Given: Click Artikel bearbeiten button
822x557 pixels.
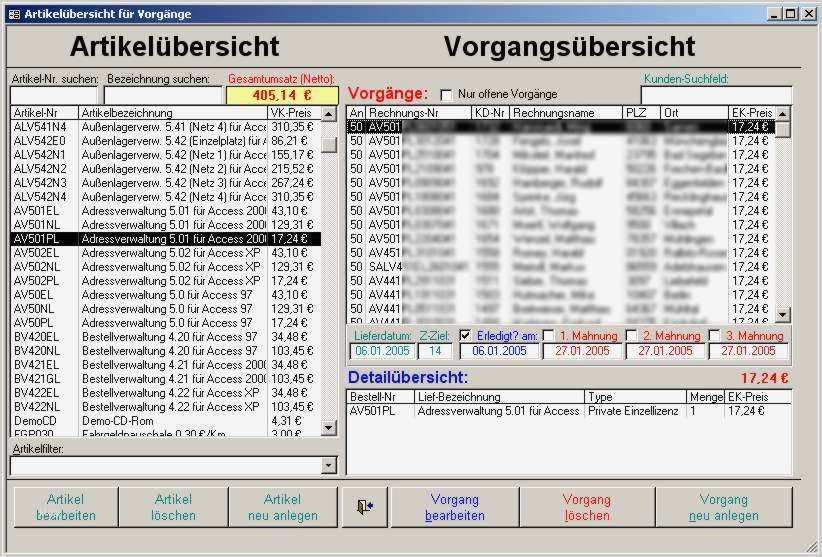Looking at the screenshot, I should pos(66,507).
